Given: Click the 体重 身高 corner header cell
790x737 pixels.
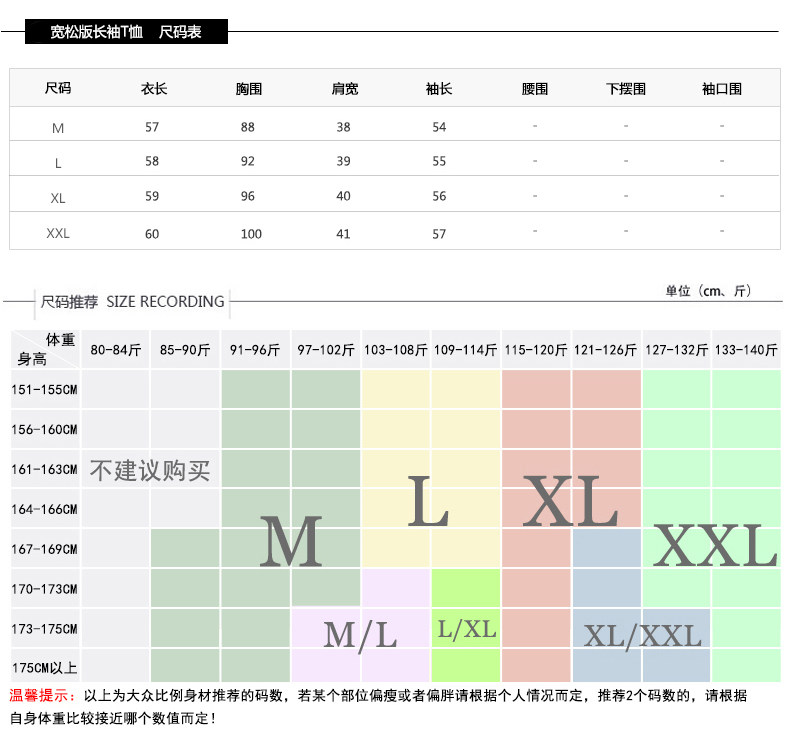Looking at the screenshot, I should tap(45, 350).
